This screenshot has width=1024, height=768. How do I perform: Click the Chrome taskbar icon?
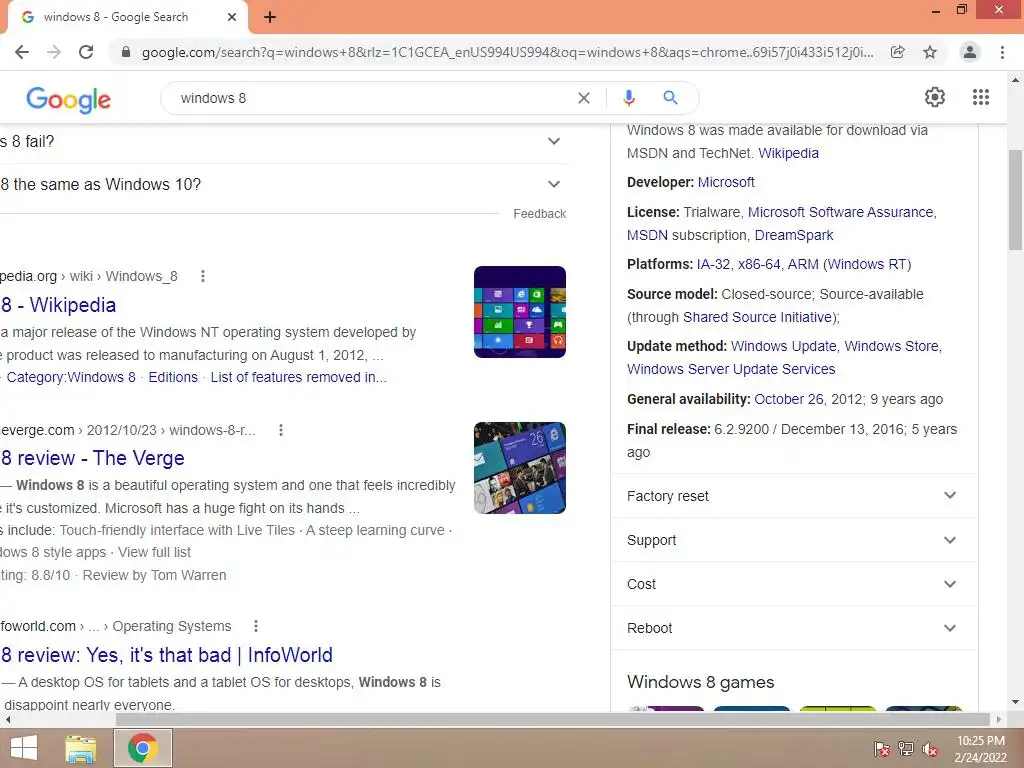(143, 748)
